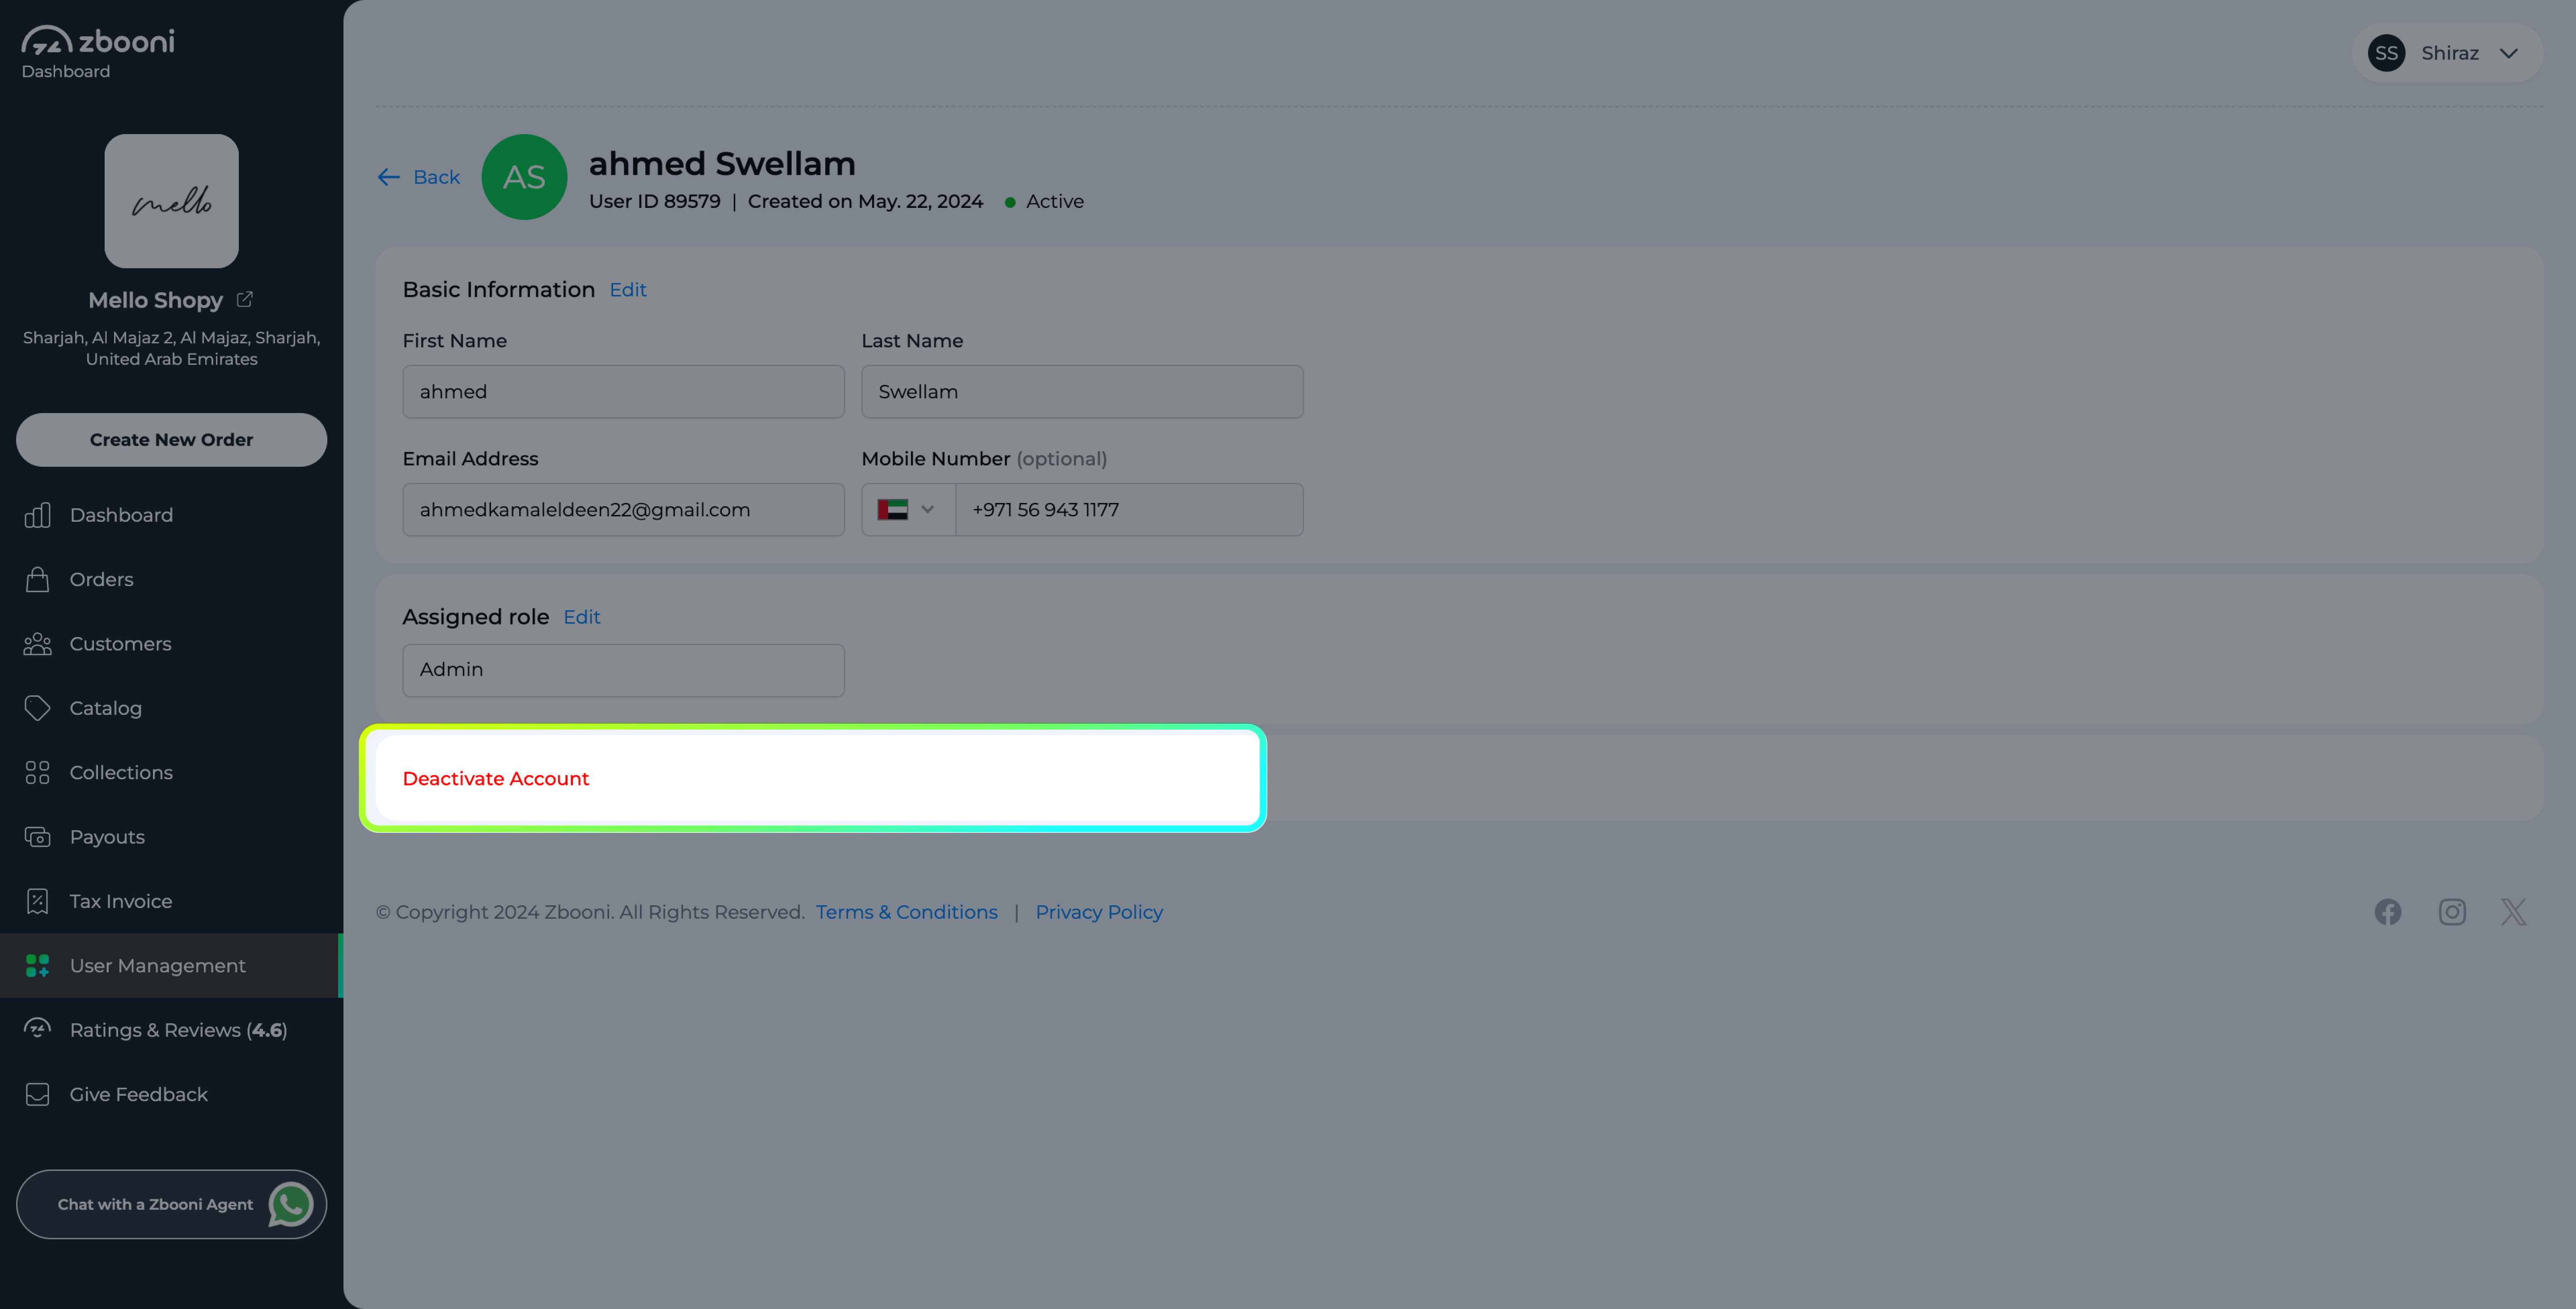This screenshot has height=1309, width=2576.
Task: Click the Last Name field
Action: [1082, 391]
